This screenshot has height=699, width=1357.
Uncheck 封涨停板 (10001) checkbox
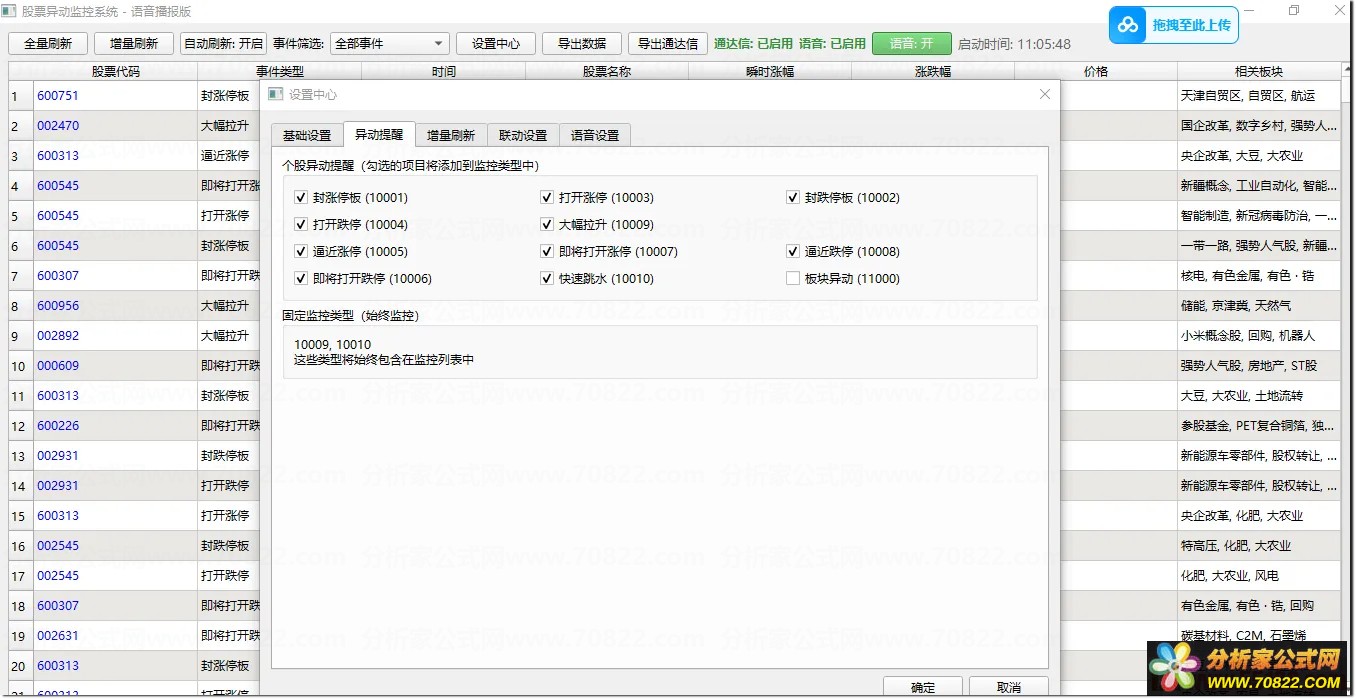point(301,198)
